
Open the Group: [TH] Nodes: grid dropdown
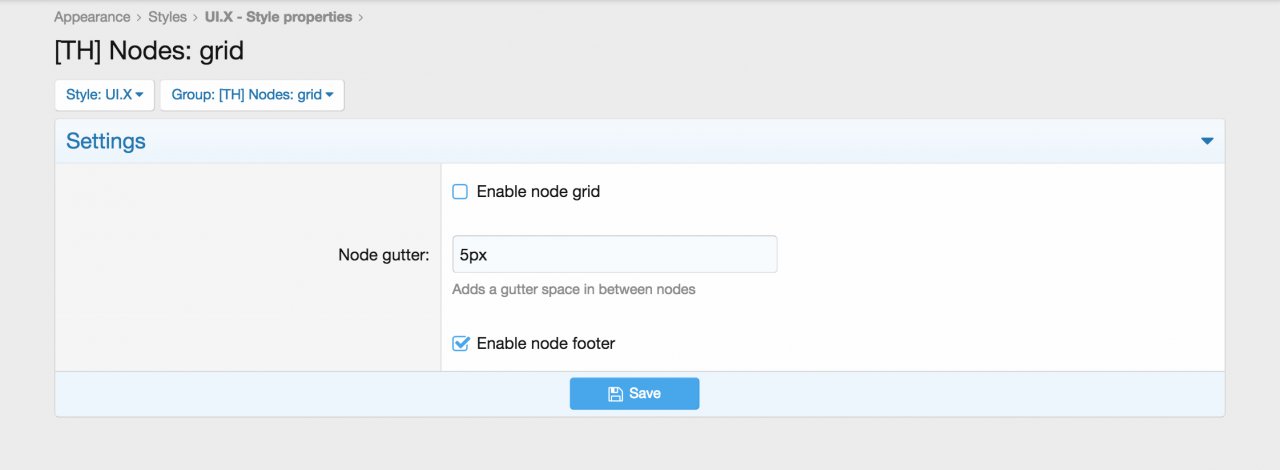click(251, 96)
